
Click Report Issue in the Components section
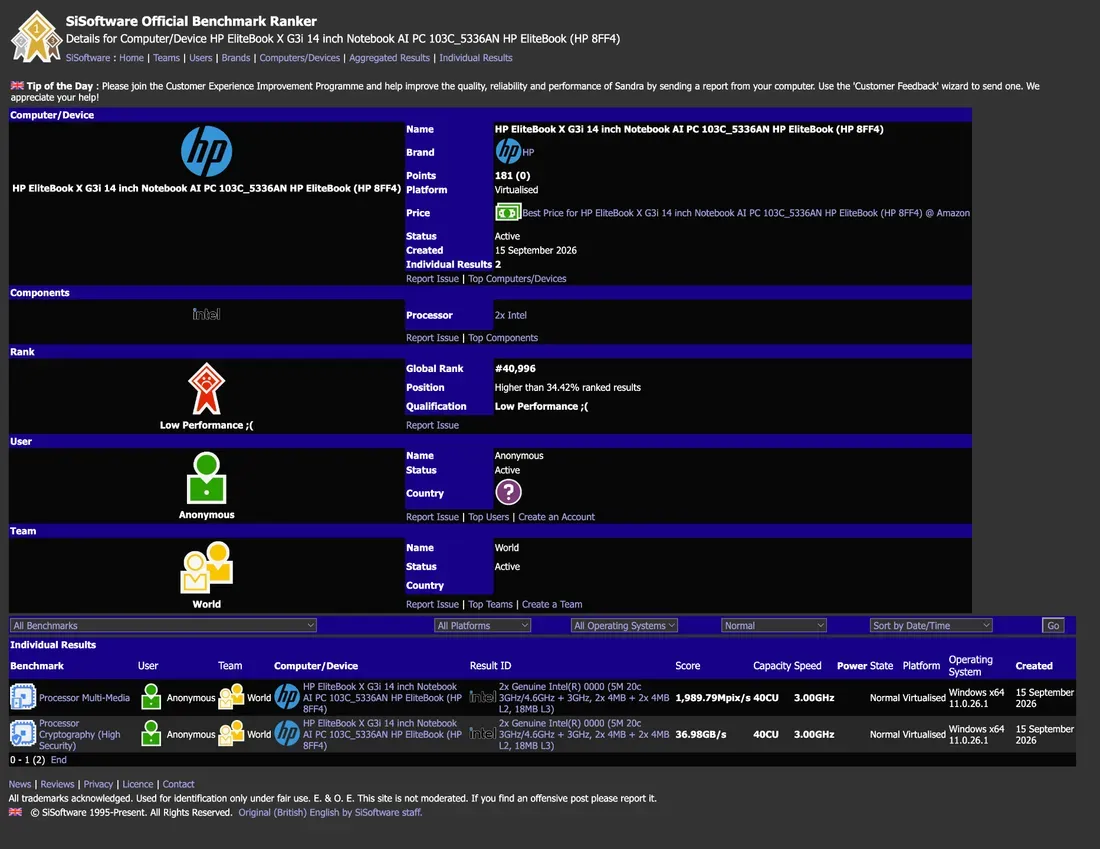(432, 337)
